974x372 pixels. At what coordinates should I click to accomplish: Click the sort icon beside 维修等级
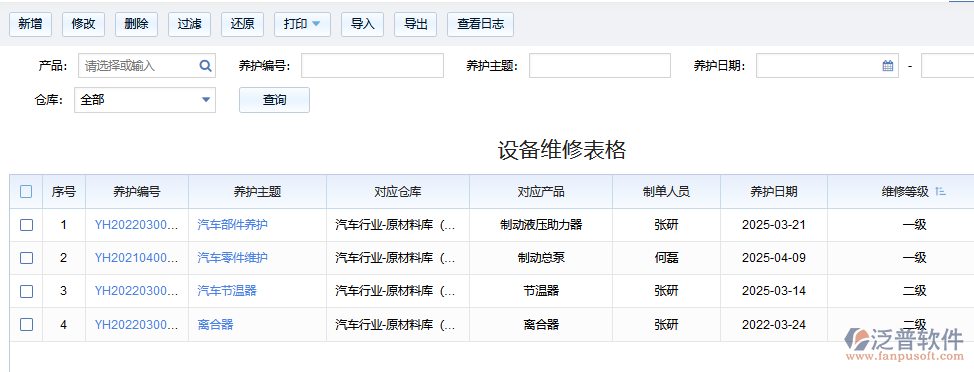940,192
